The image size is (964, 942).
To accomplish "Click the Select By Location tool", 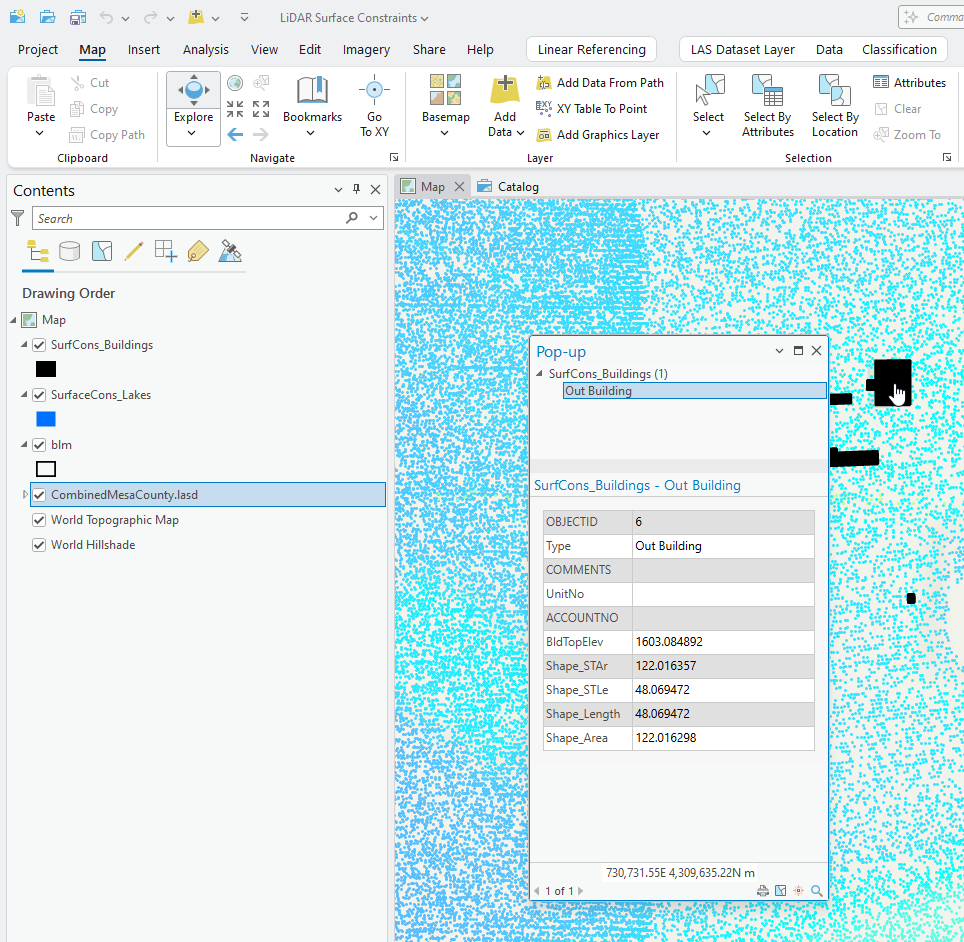I will (x=834, y=105).
